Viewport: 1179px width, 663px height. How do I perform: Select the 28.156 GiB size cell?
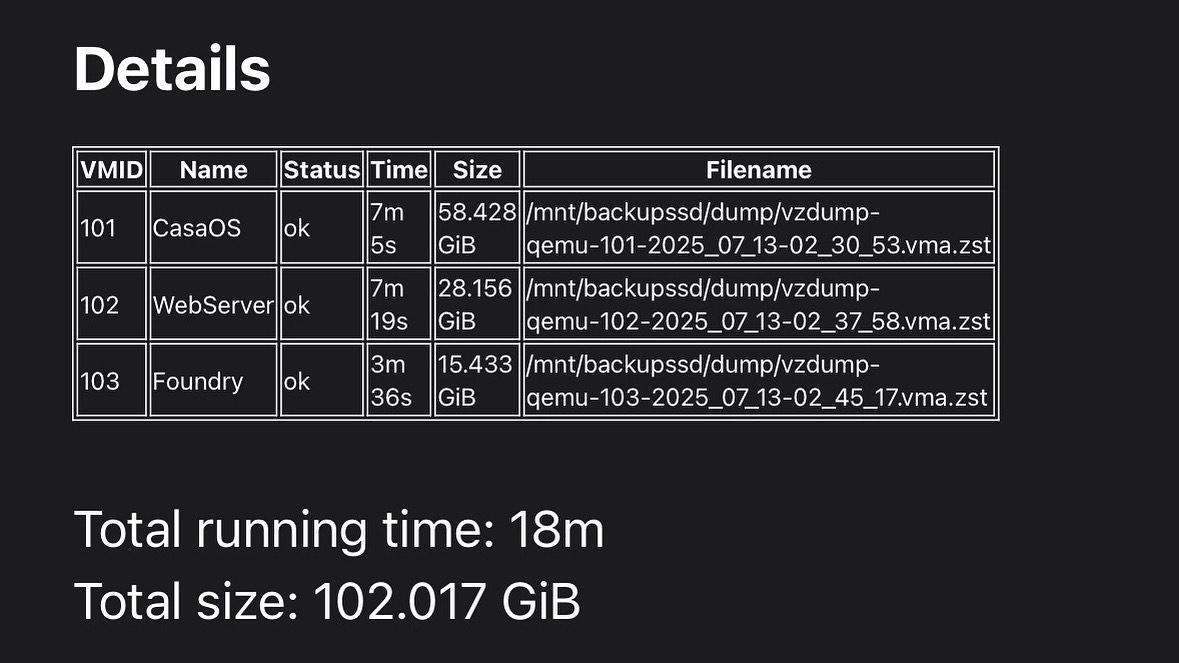pyautogui.click(x=477, y=304)
